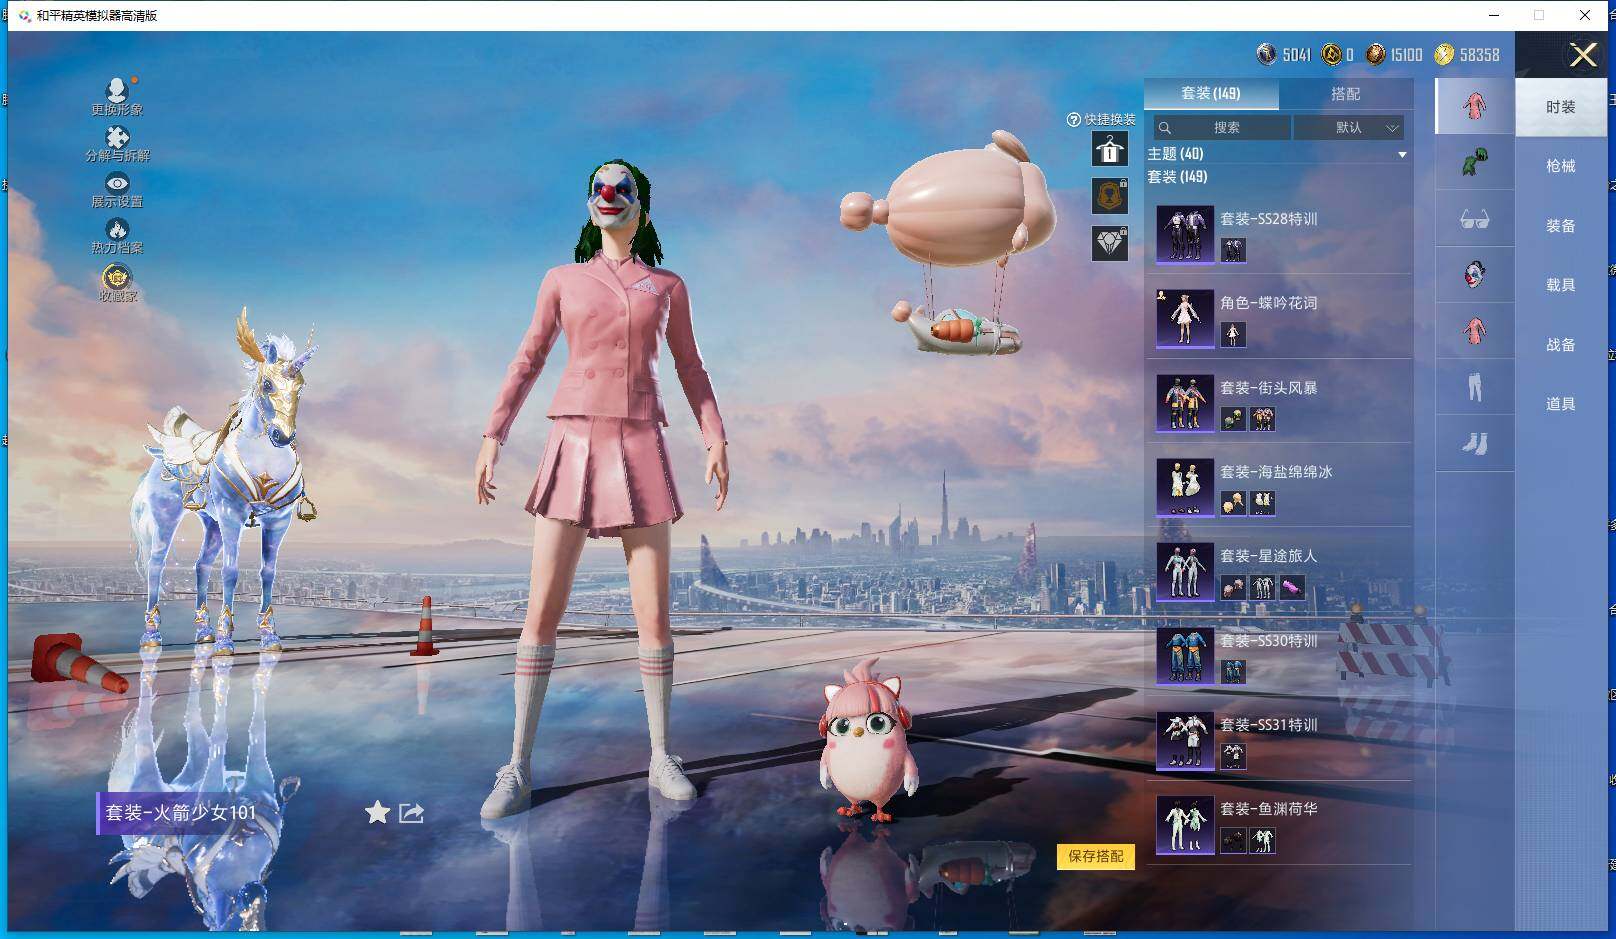
Task: Click the zero-balance gold currency counter
Action: [1338, 54]
